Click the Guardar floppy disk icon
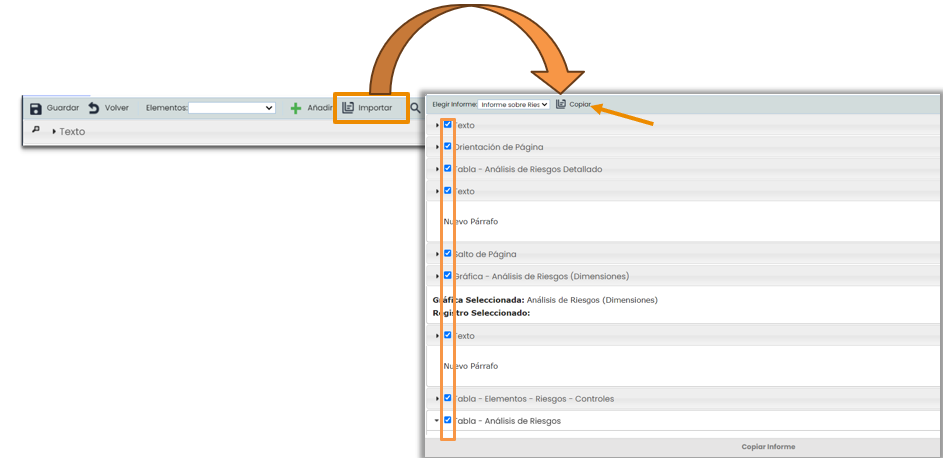943x458 pixels. [36, 108]
